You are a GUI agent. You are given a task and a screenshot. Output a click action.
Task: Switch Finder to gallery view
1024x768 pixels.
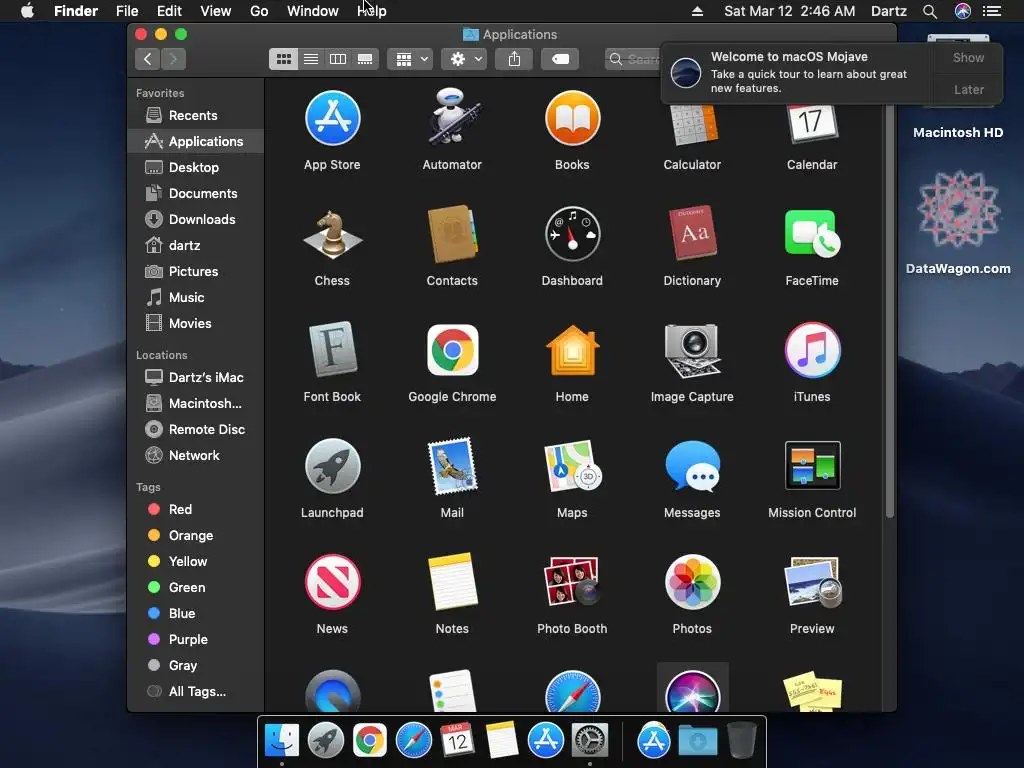tap(365, 59)
